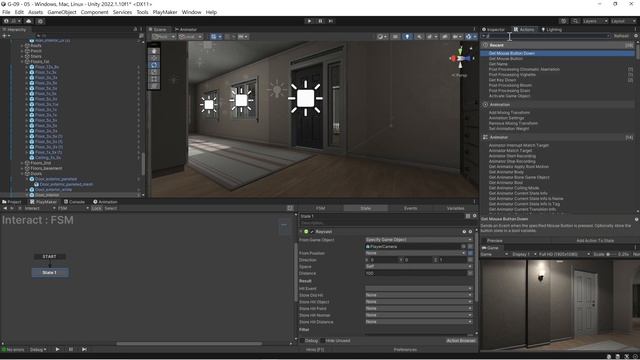Open Unity account icon in top toolbar
The width and height of the screenshot is (640, 360).
pos(11,21)
